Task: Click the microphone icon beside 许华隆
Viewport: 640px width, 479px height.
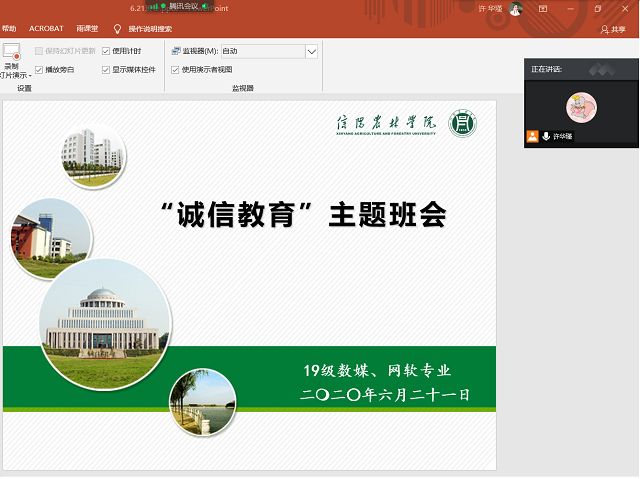Action: click(x=546, y=136)
